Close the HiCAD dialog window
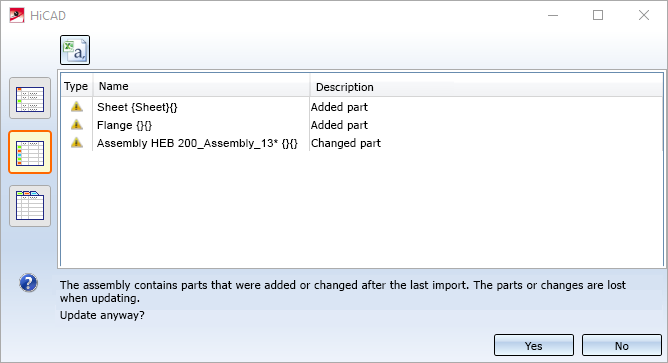Viewport: 668px width, 363px height. [644, 15]
